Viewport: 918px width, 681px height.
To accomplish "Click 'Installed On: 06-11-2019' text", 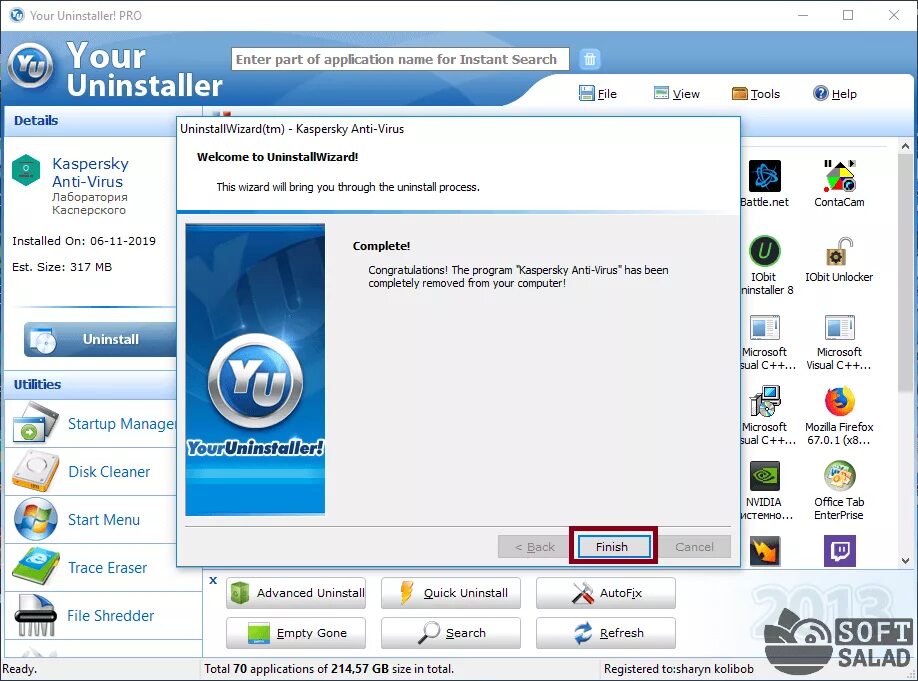I will pyautogui.click(x=84, y=241).
